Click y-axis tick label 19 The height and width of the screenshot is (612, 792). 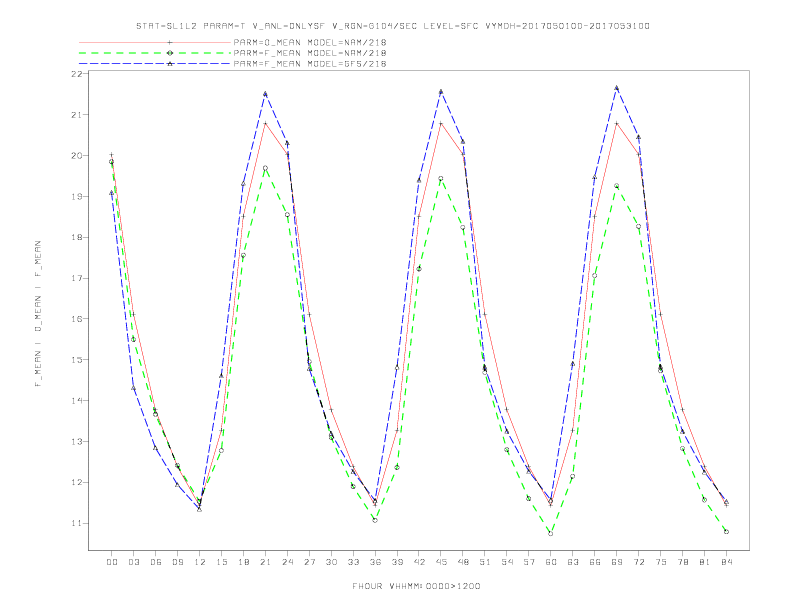76,196
